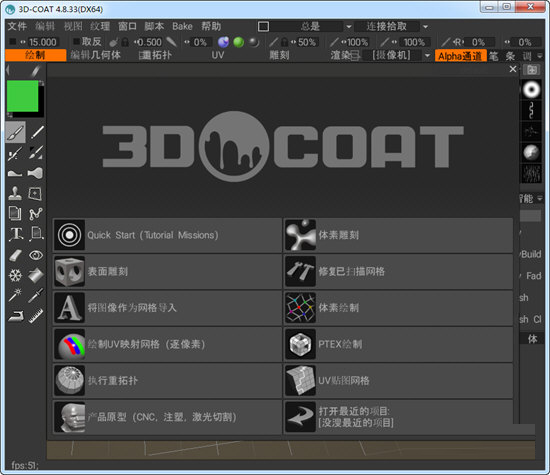Image resolution: width=550 pixels, height=475 pixels.
Task: Switch to the 重拓扑 room tab
Action: pos(155,55)
